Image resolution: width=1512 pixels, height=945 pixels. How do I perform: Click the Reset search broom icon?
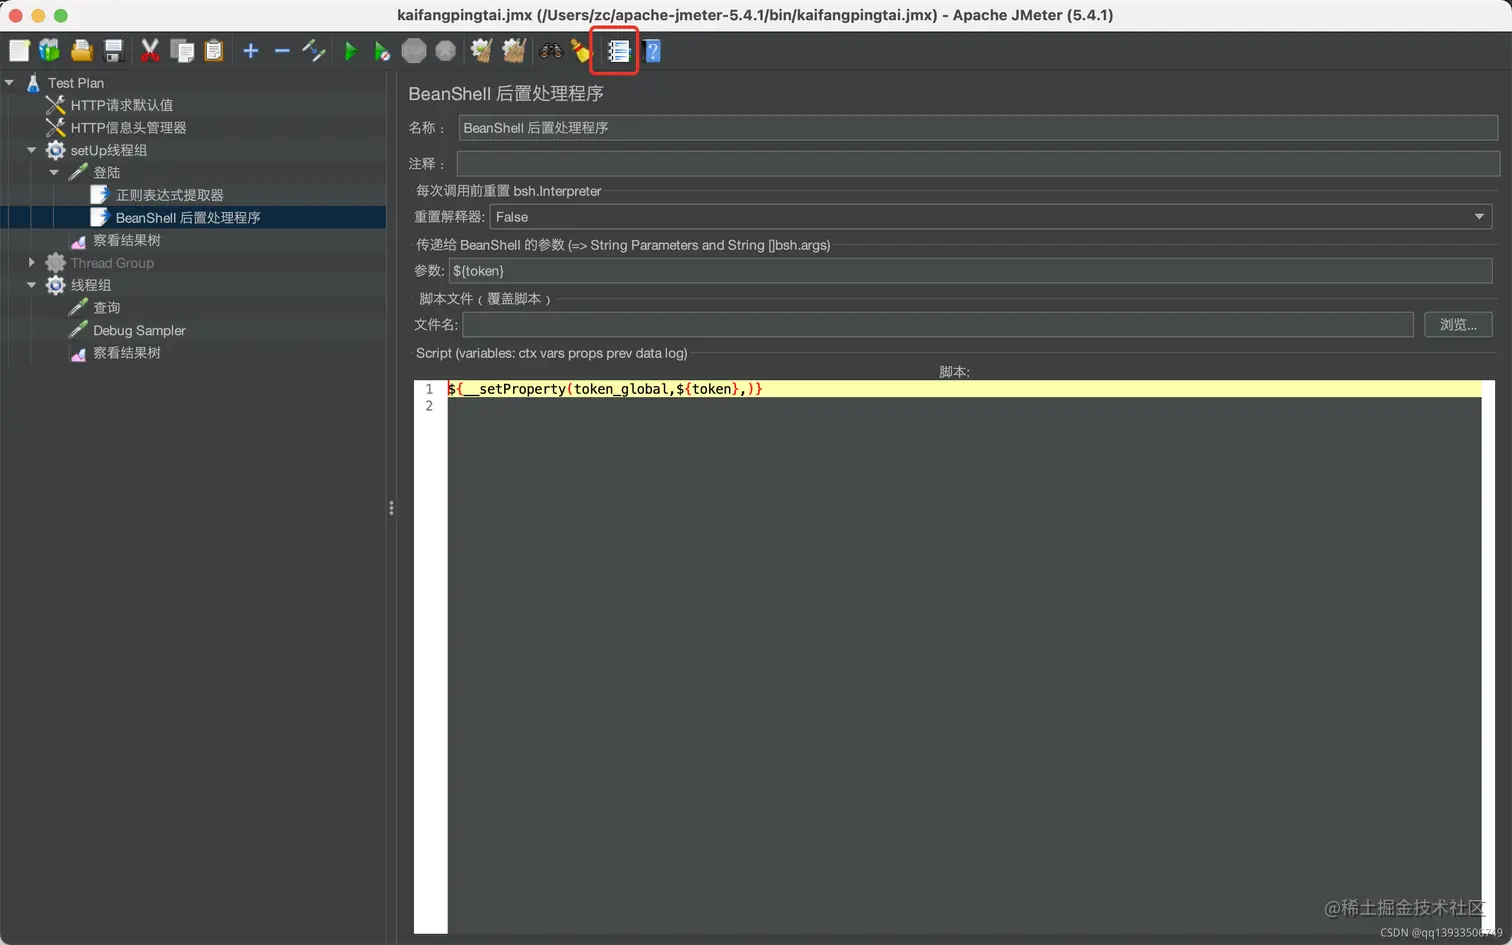tap(581, 50)
